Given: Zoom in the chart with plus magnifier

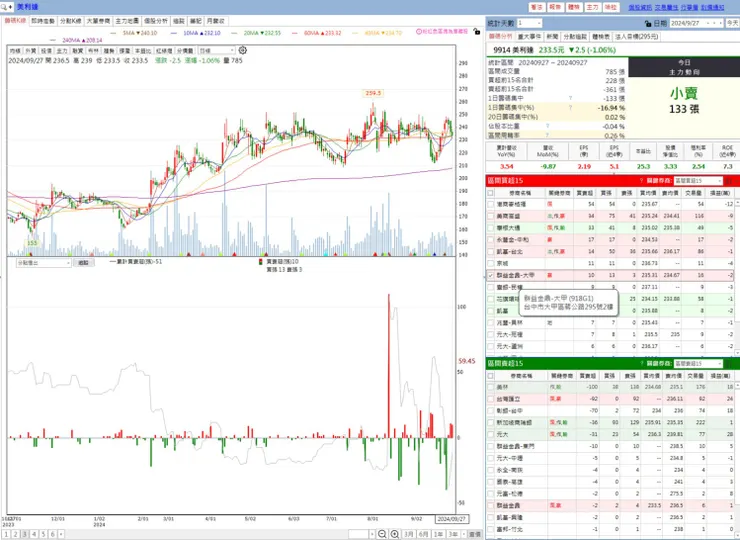Looking at the screenshot, I should [x=395, y=534].
